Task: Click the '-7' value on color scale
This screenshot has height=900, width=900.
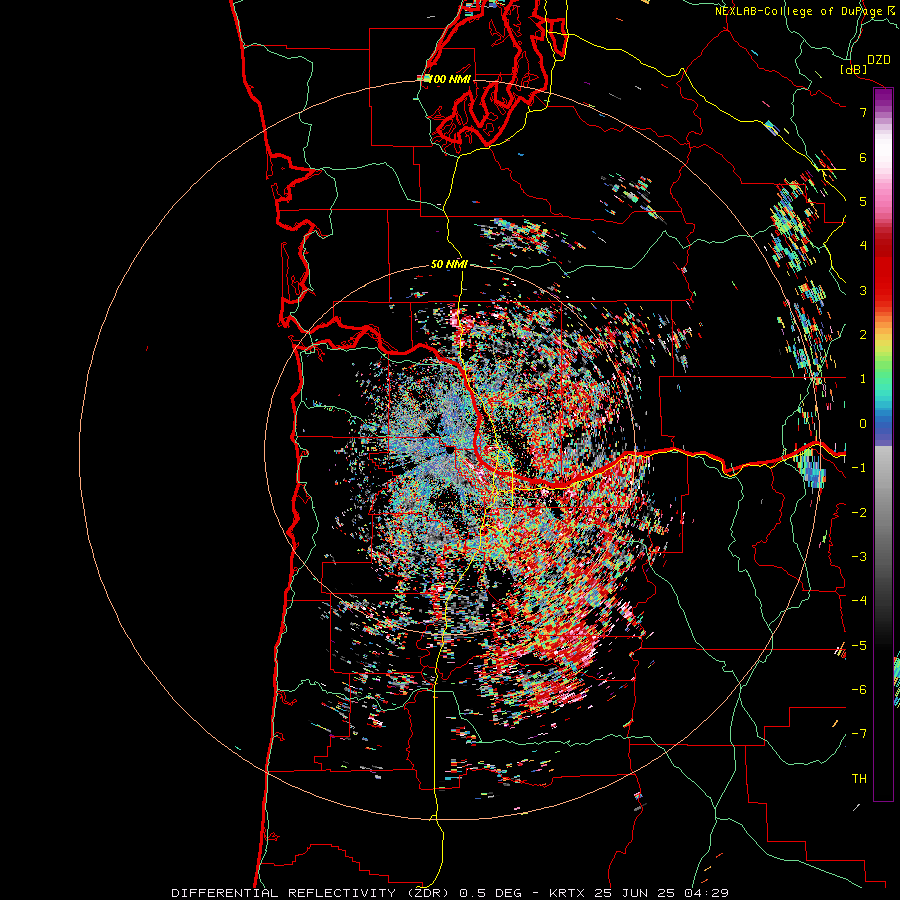Action: [x=859, y=734]
